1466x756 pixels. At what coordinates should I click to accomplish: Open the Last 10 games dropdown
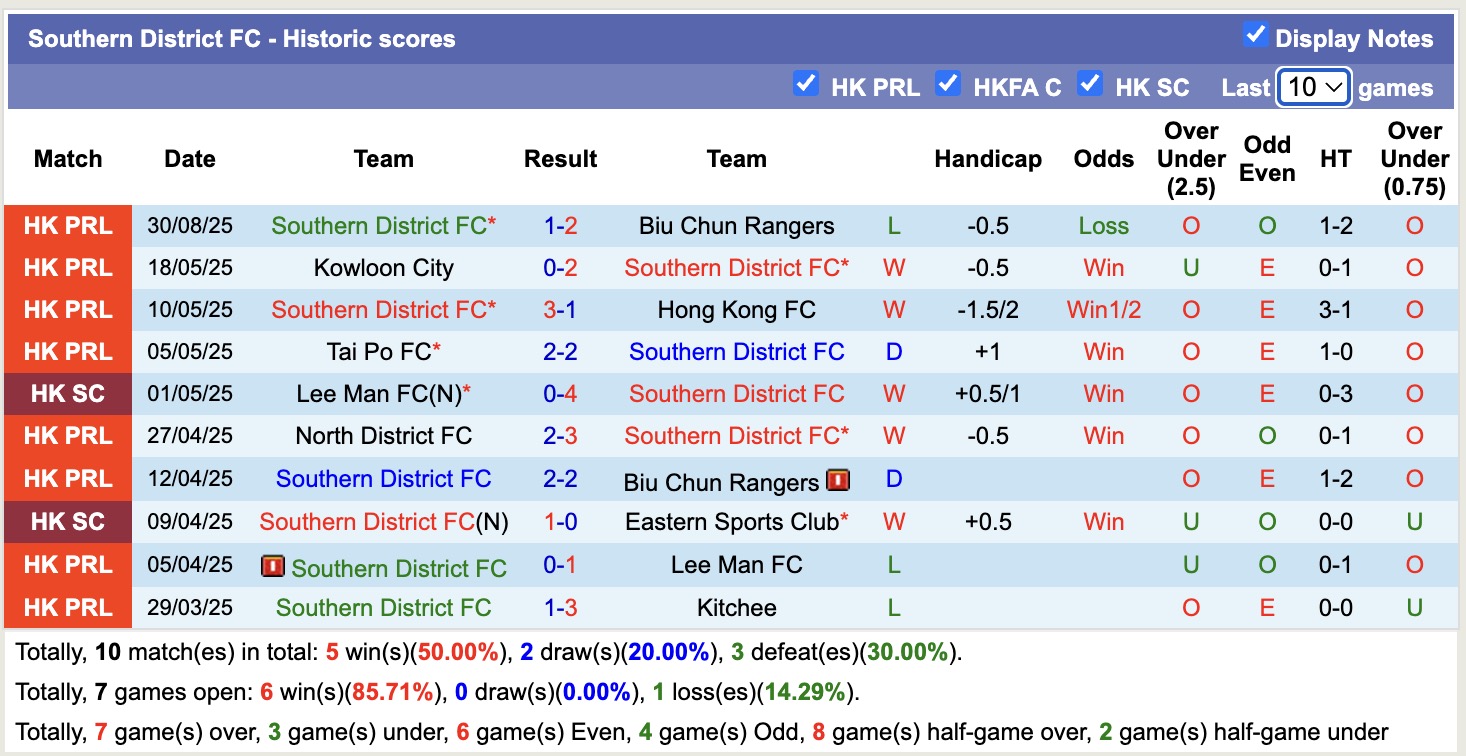(x=1314, y=88)
